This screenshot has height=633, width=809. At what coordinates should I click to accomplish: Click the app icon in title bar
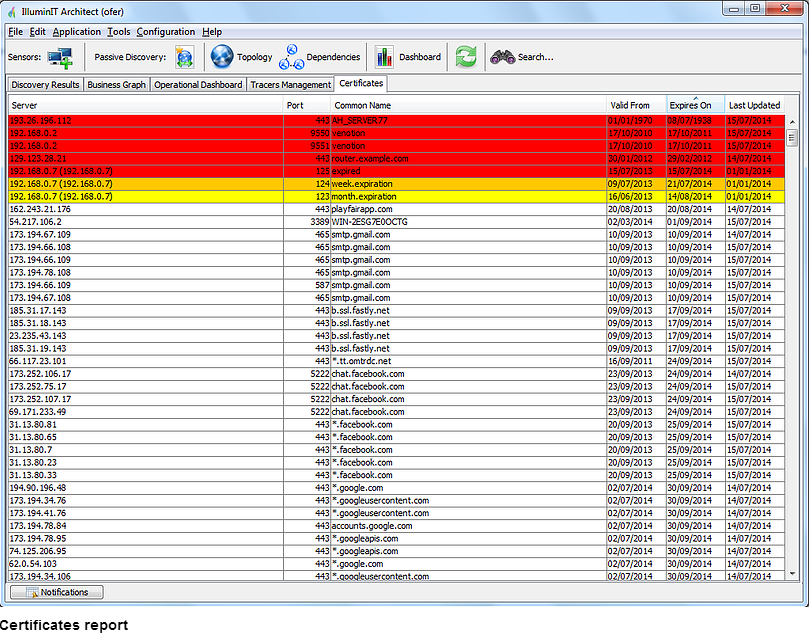coord(11,9)
